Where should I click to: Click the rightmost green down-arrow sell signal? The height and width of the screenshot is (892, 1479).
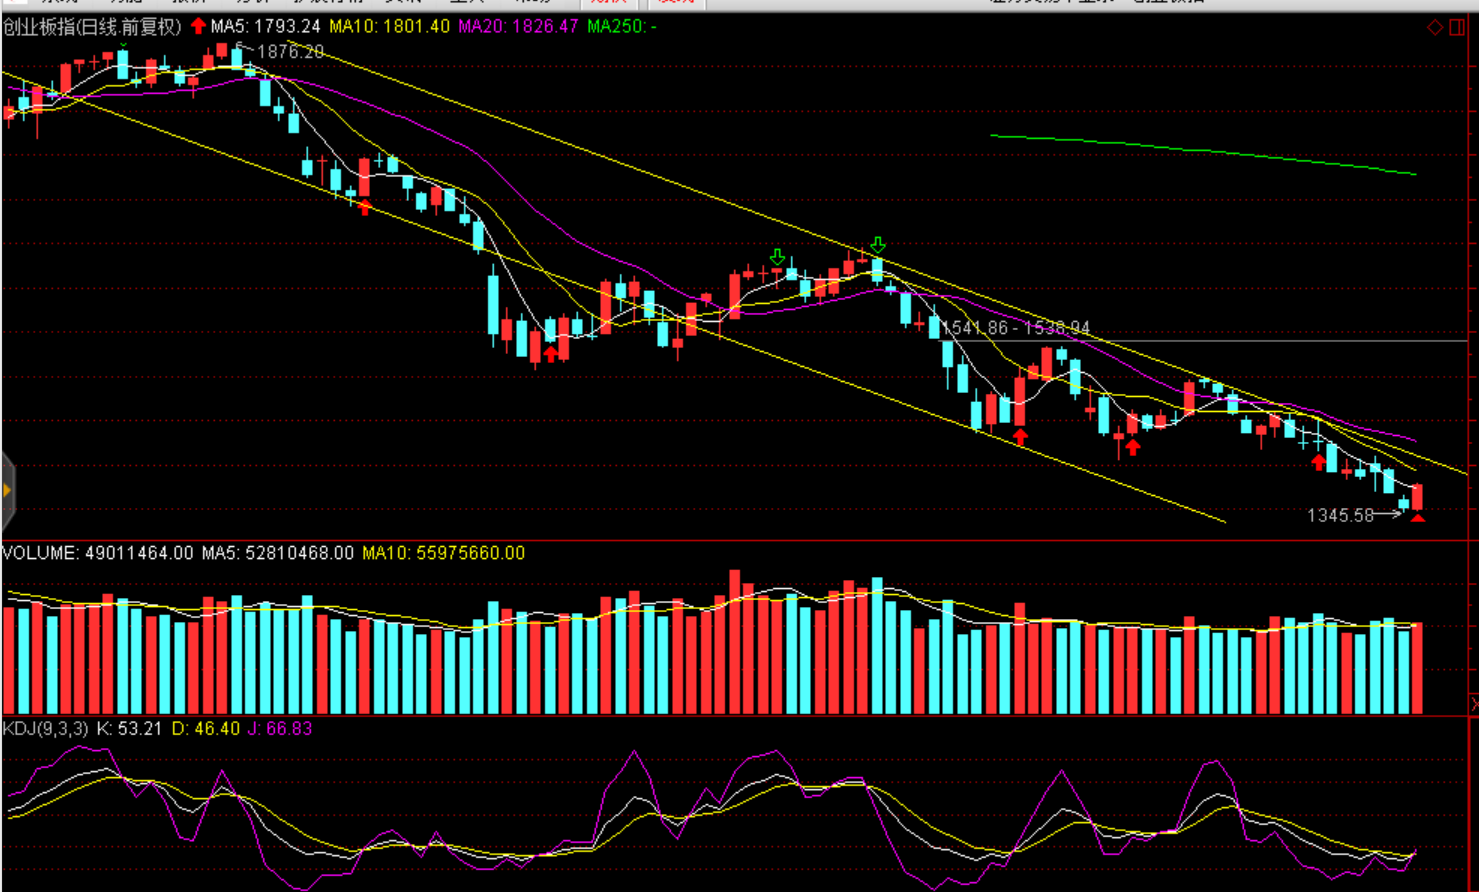[877, 245]
